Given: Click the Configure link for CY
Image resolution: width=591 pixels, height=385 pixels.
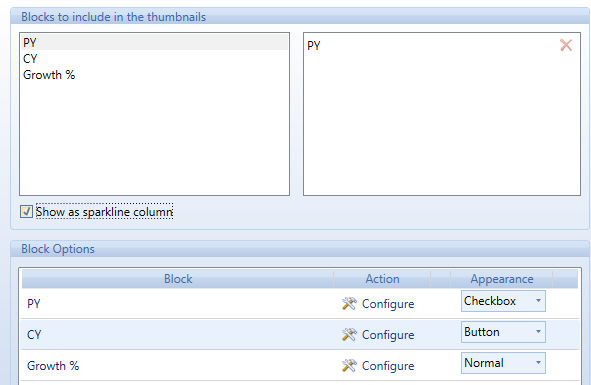Looking at the screenshot, I should (388, 335).
